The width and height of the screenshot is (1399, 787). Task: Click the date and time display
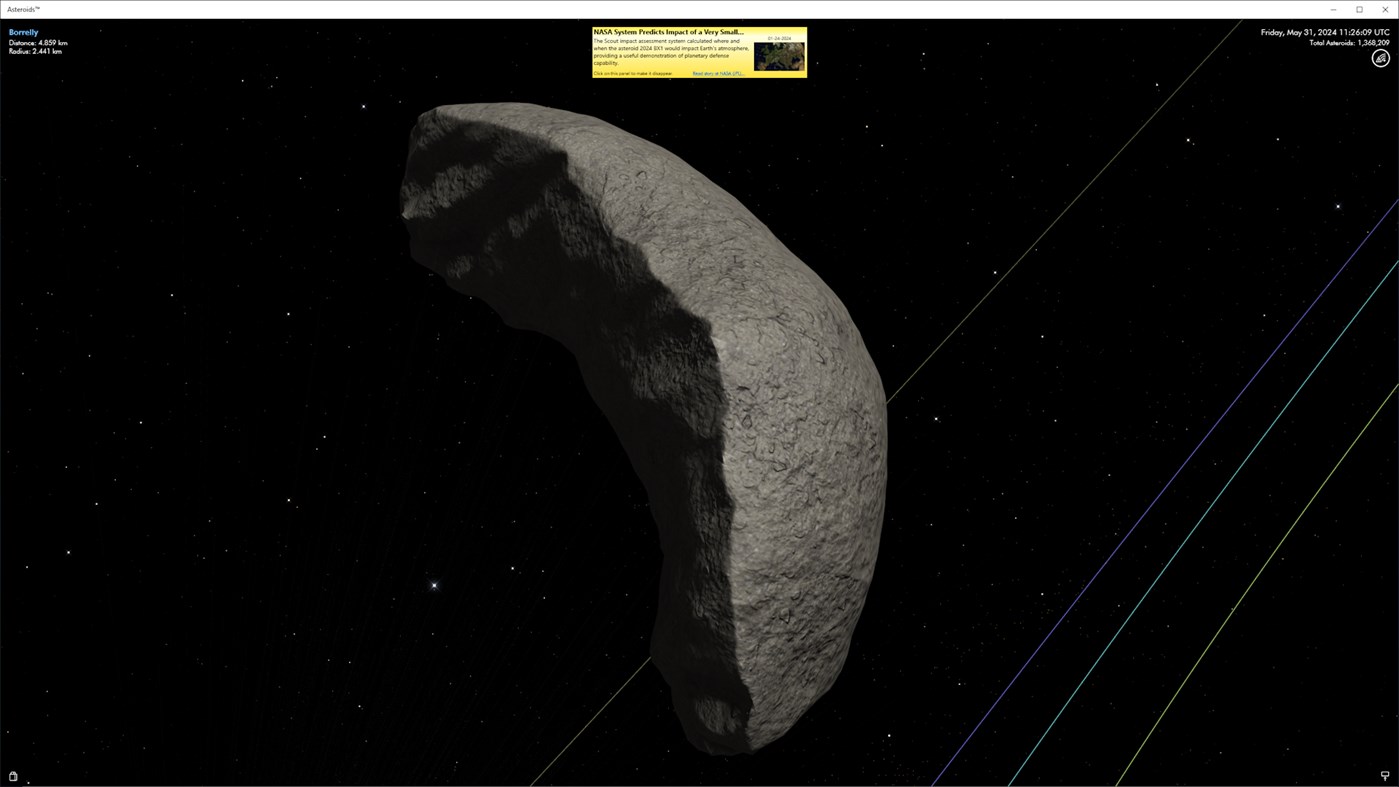click(x=1325, y=31)
